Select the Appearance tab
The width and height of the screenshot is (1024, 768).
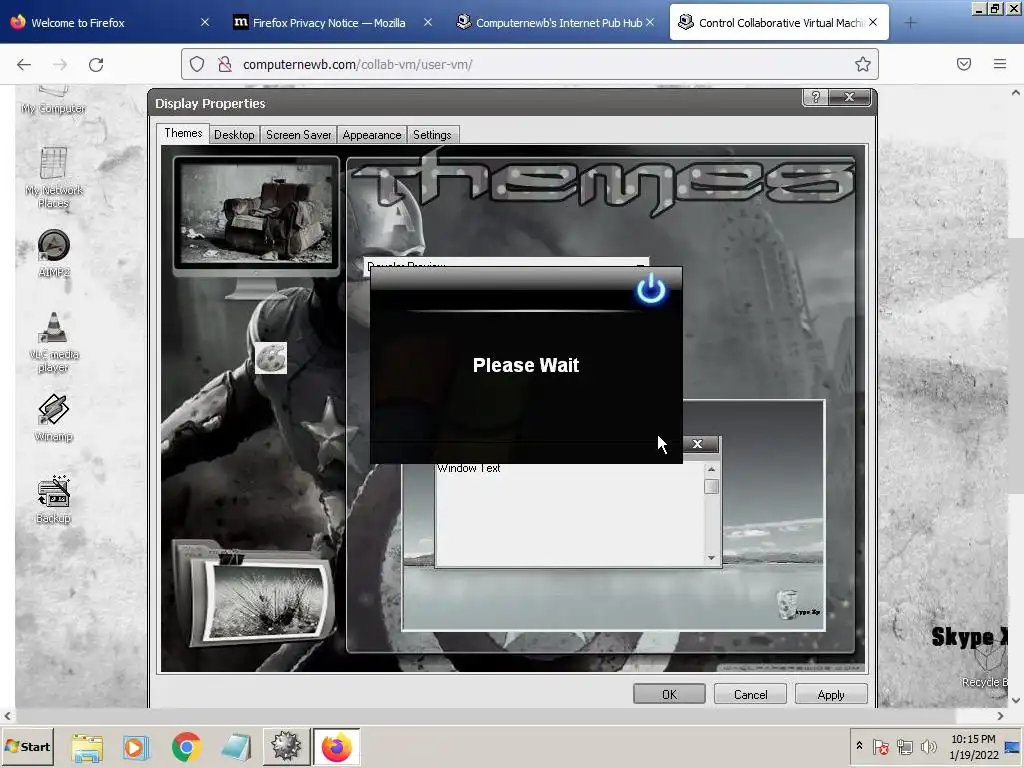pyautogui.click(x=372, y=135)
